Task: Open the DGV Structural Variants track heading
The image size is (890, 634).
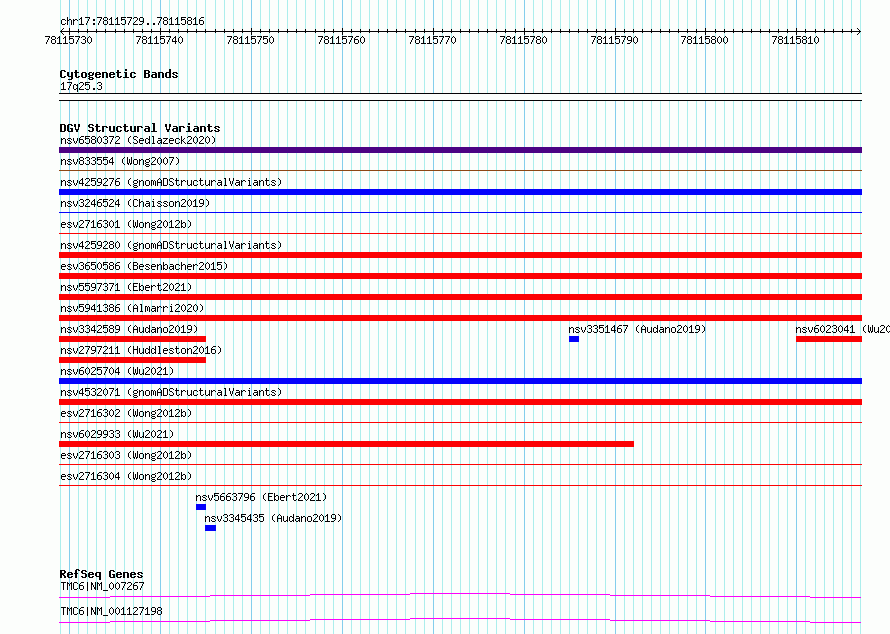Action: pyautogui.click(x=140, y=128)
